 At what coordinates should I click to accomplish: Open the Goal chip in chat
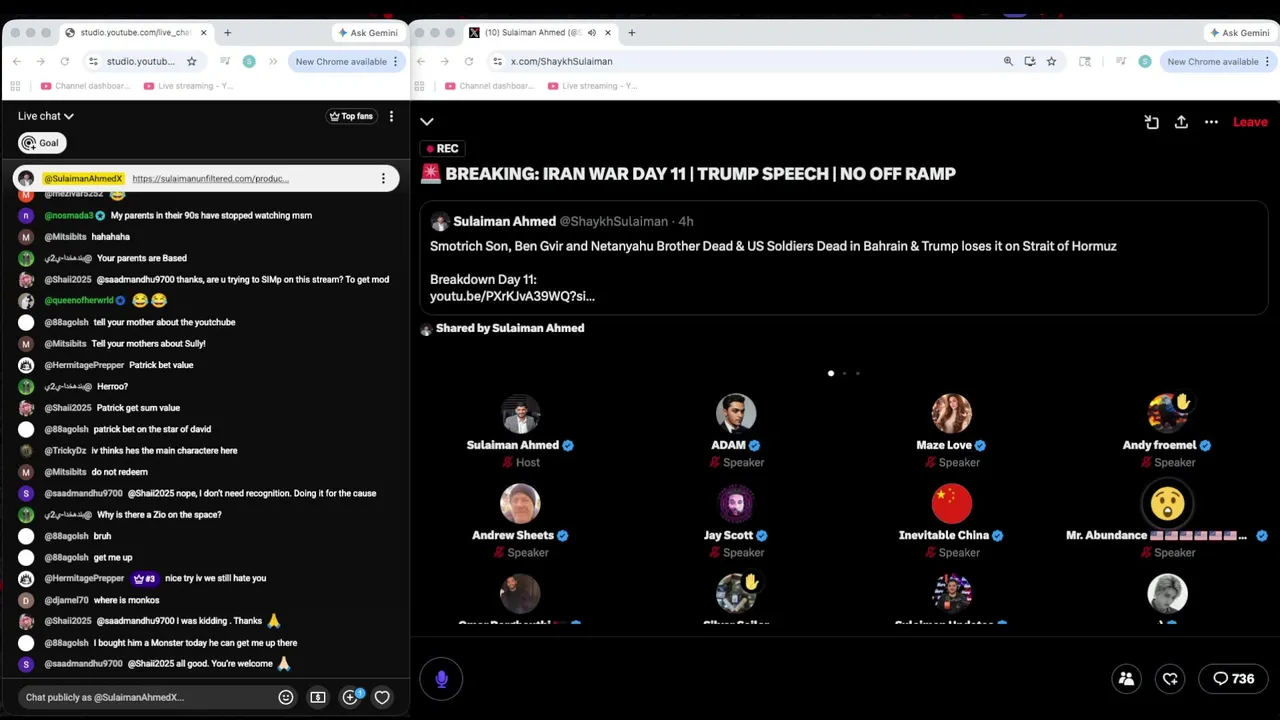[42, 143]
